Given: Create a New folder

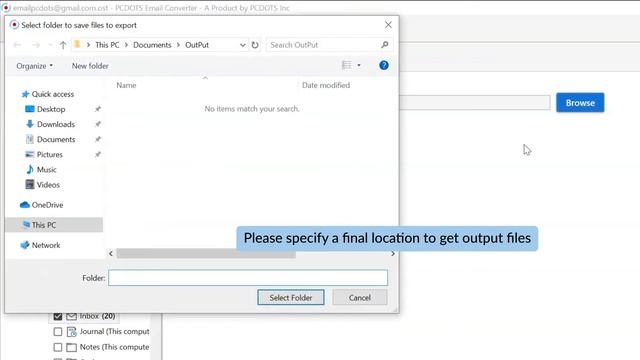Looking at the screenshot, I should click(x=90, y=66).
